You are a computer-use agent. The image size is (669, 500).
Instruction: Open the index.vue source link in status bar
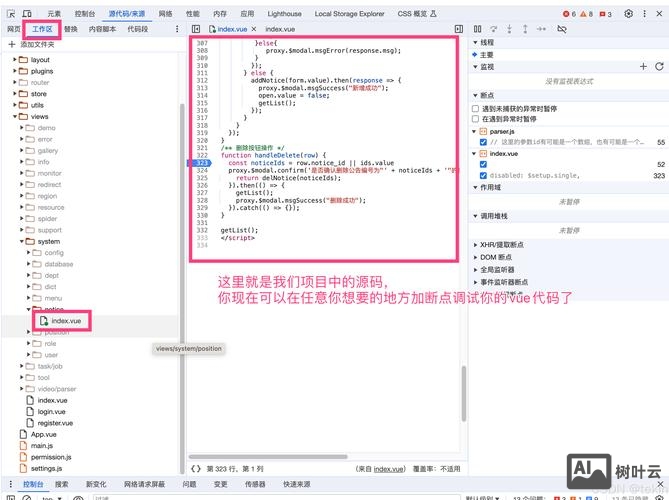pos(389,468)
